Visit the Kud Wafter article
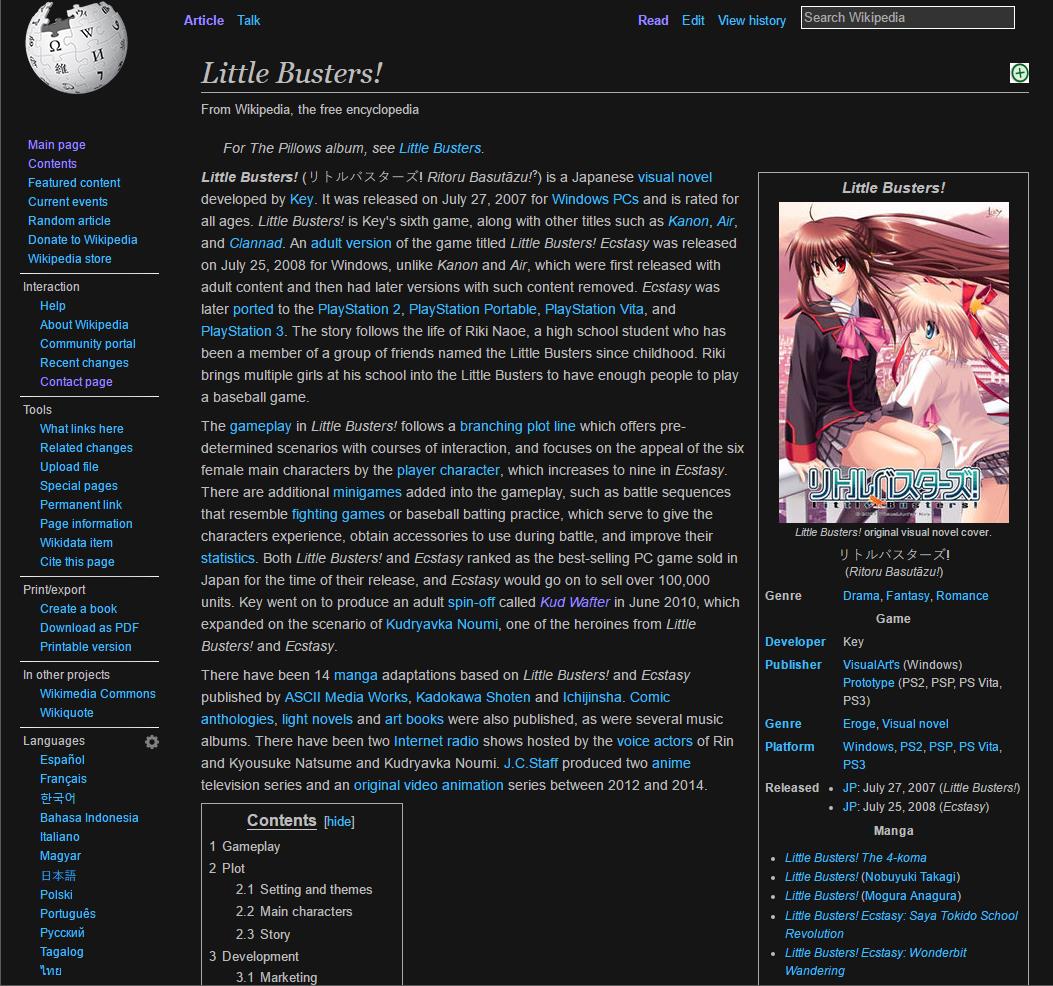Image resolution: width=1053 pixels, height=986 pixels. point(573,602)
